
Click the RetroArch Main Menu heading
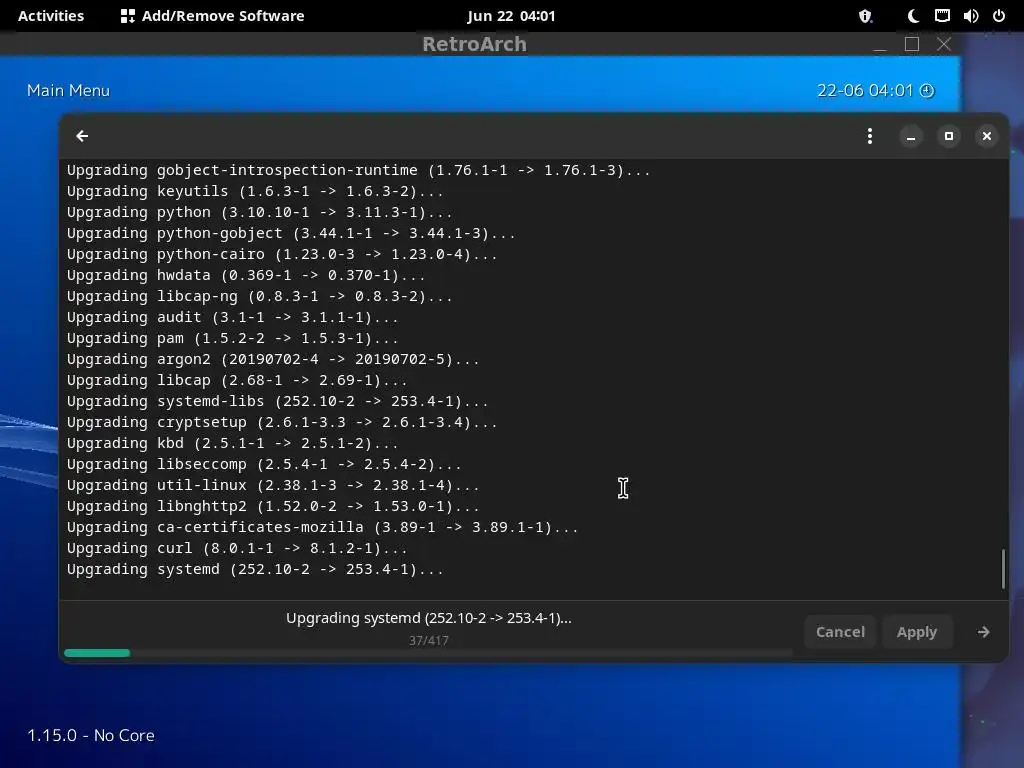coord(69,91)
